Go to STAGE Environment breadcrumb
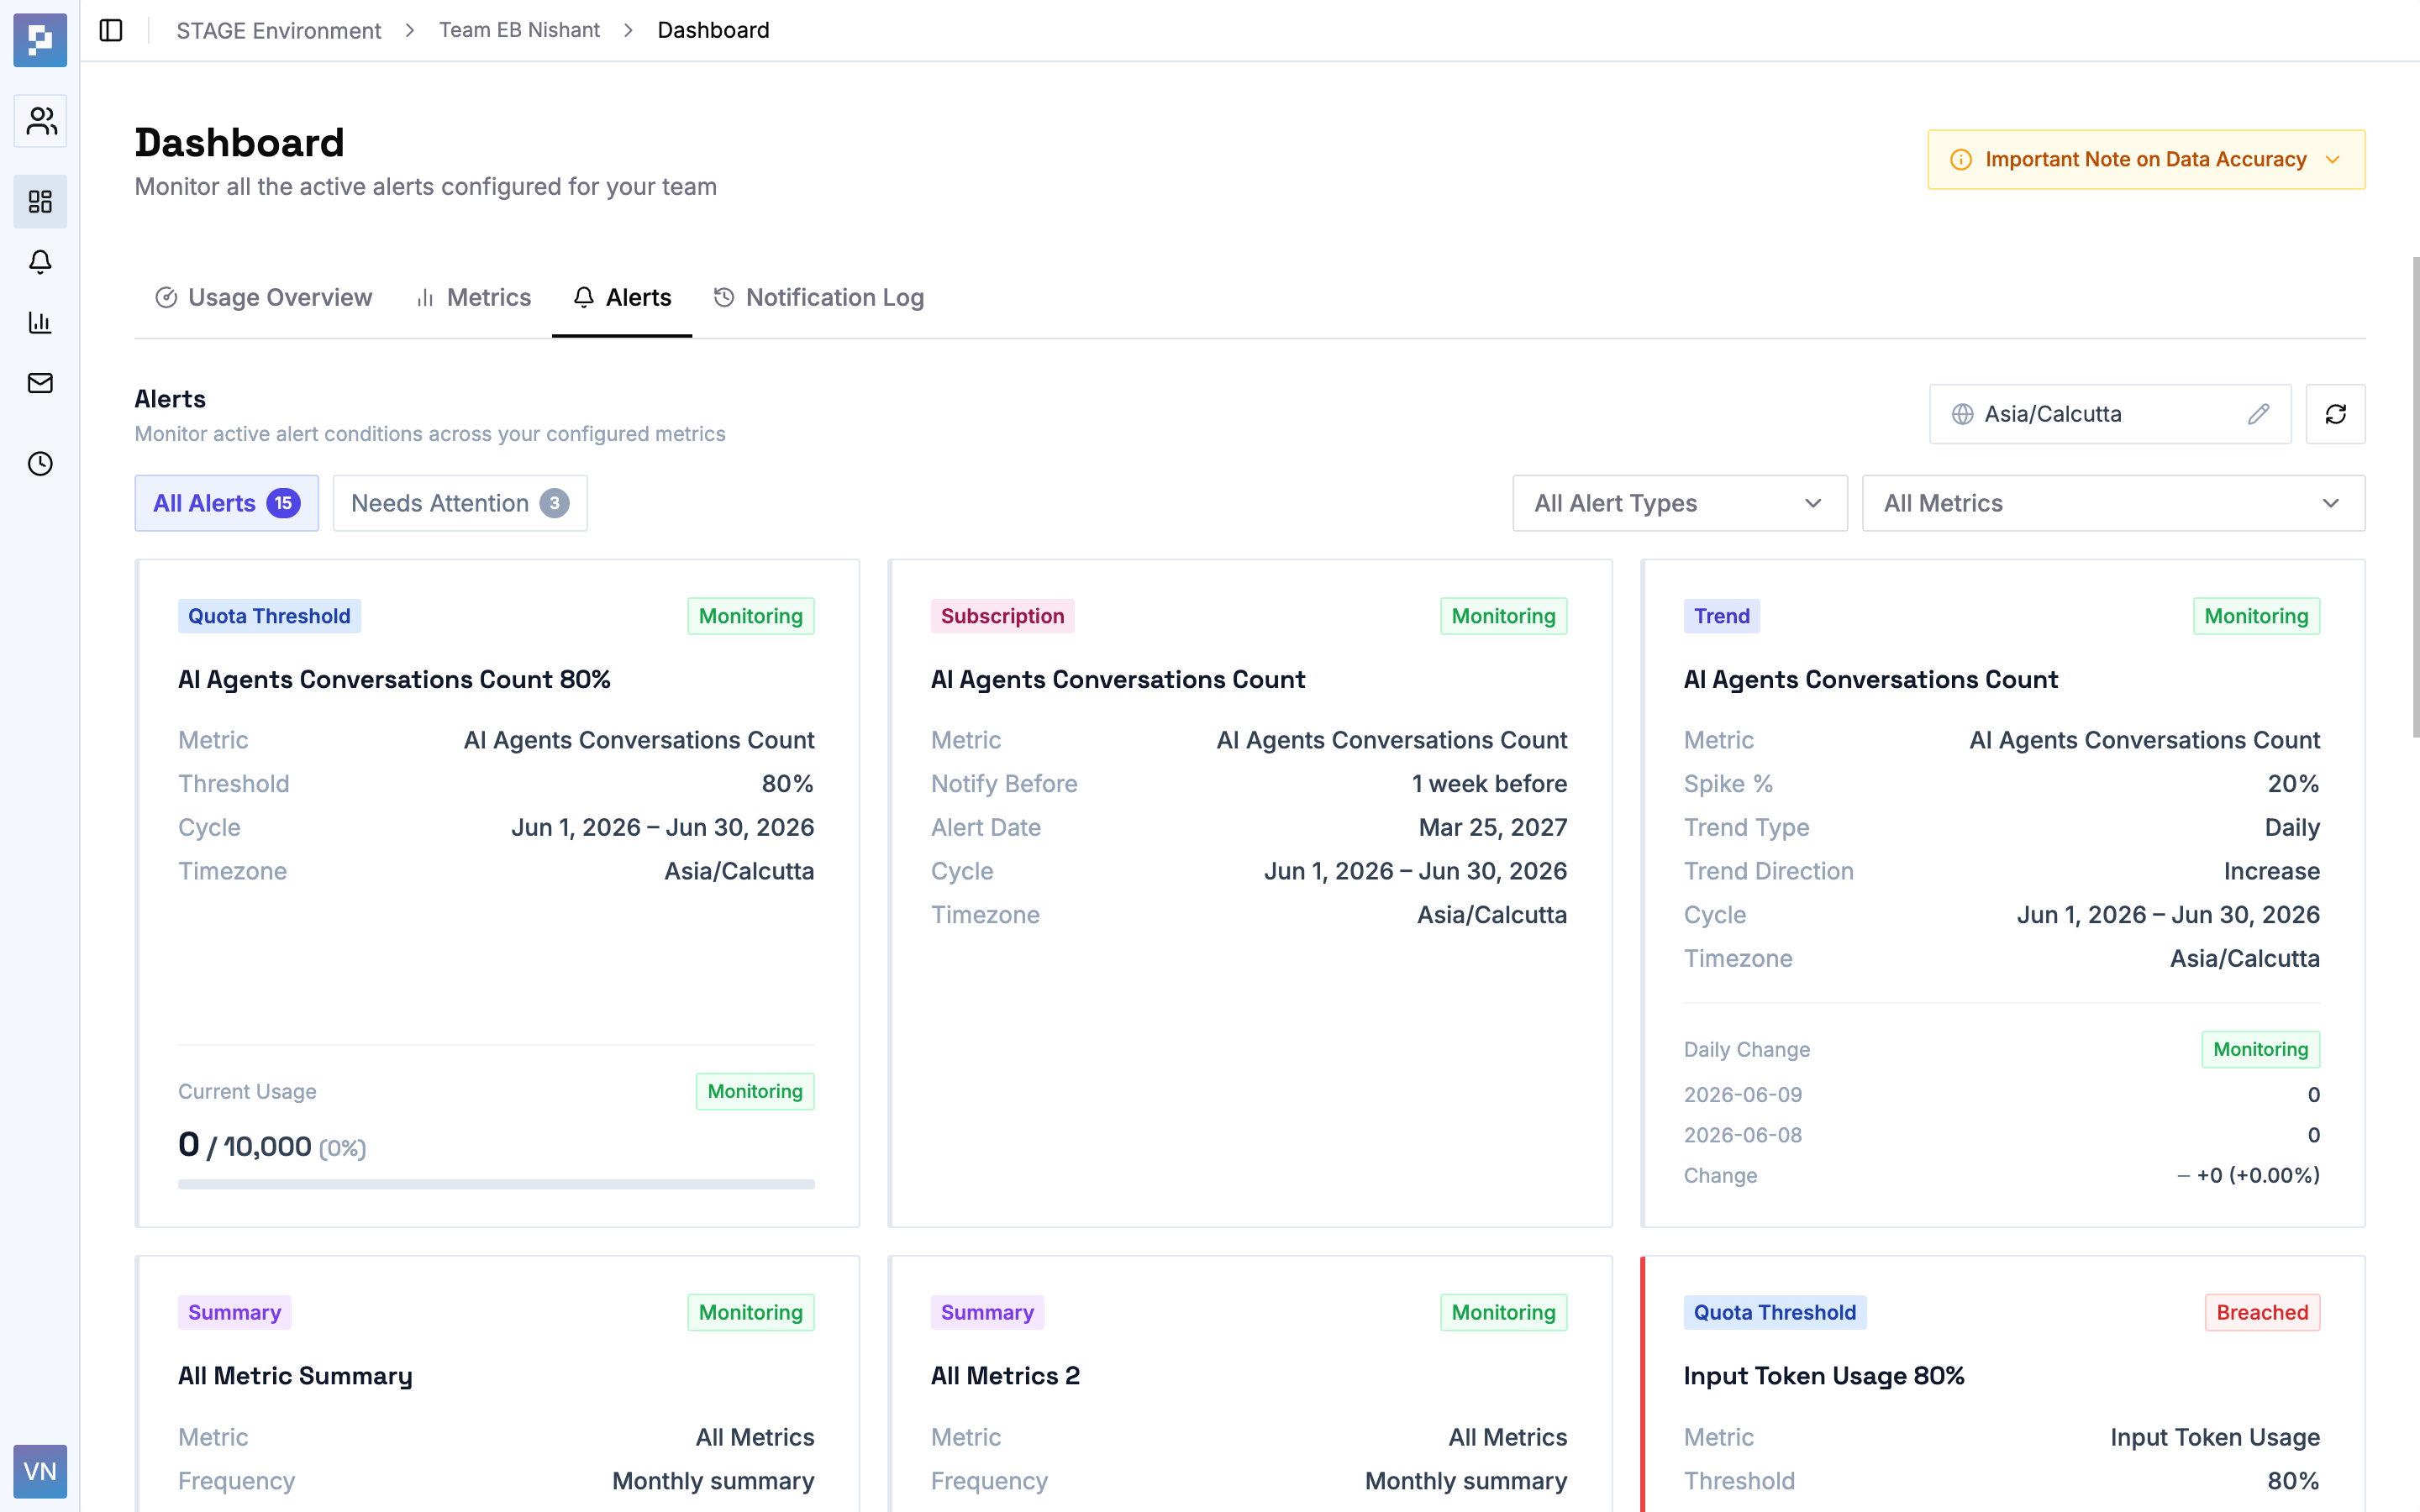The width and height of the screenshot is (2420, 1512). point(279,30)
